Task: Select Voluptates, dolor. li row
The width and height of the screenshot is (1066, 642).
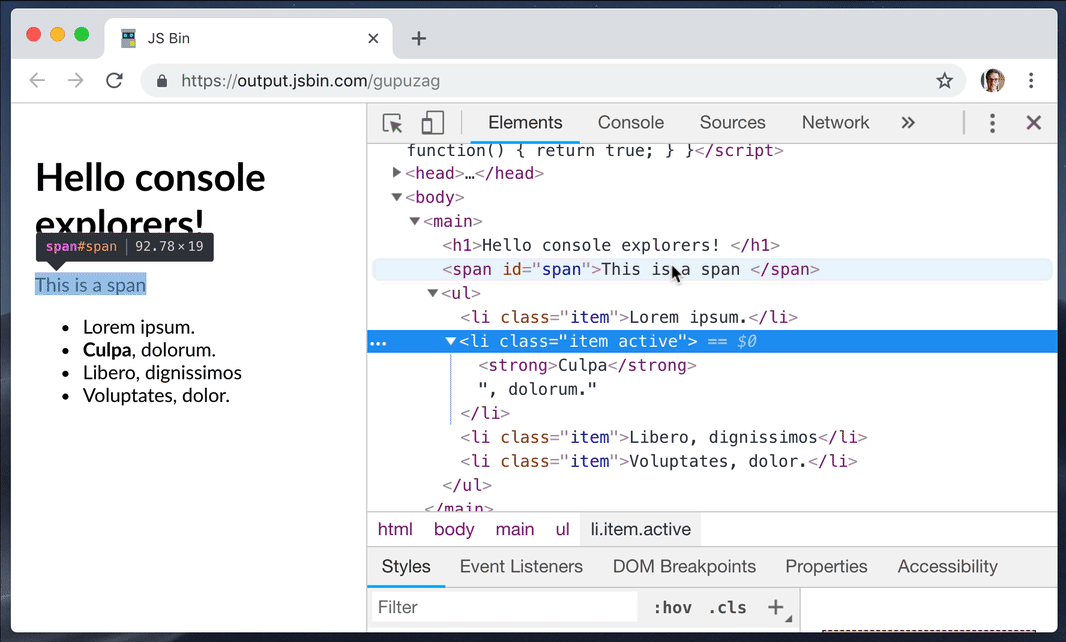Action: click(711, 462)
